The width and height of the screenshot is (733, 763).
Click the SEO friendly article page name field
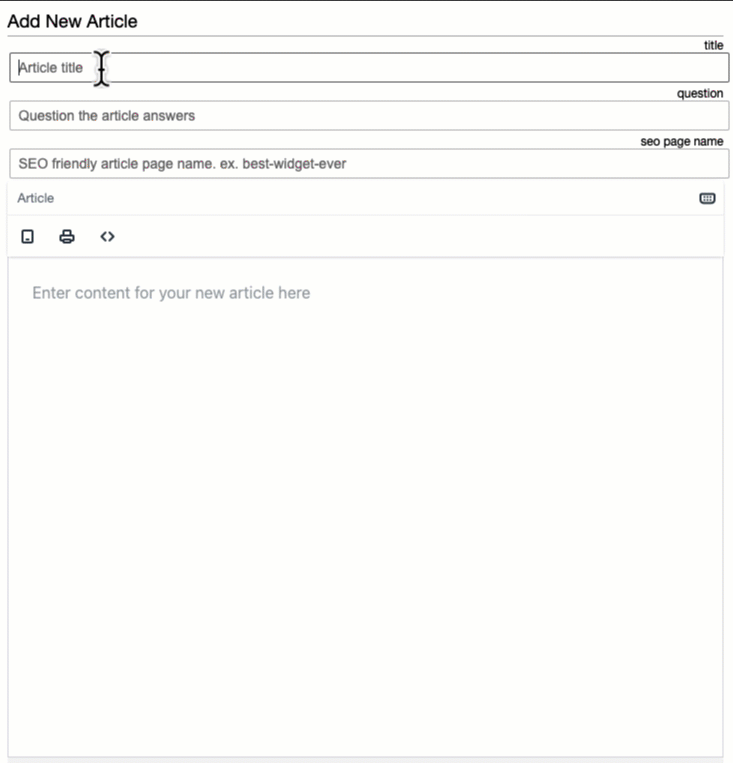[300, 164]
